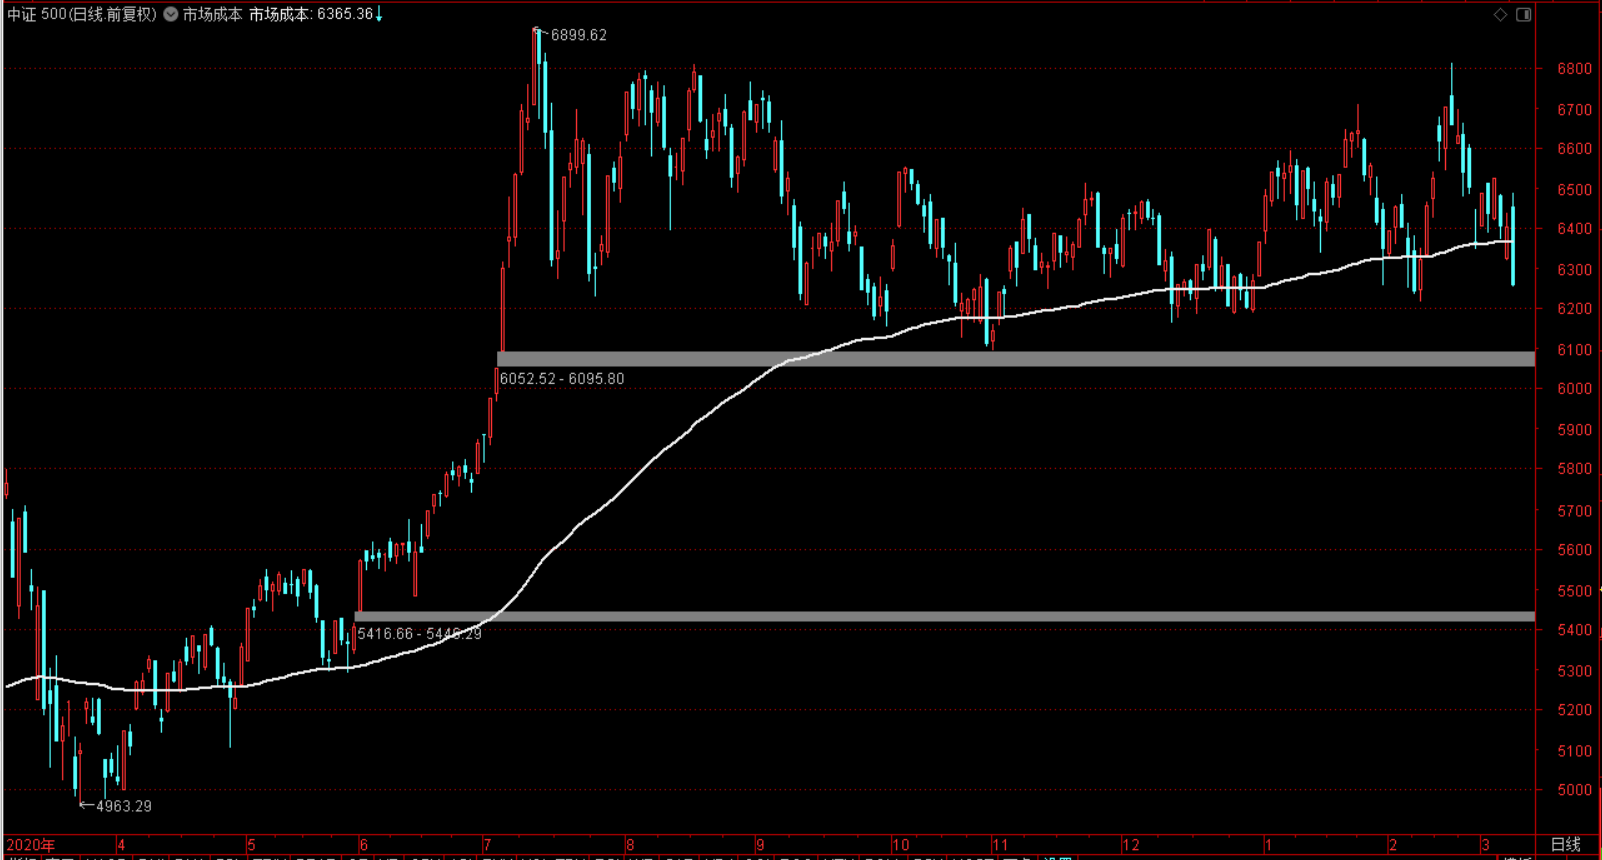Click the 中证 500(日线.前复权) chart title
Image resolution: width=1602 pixels, height=860 pixels.
pyautogui.click(x=82, y=14)
